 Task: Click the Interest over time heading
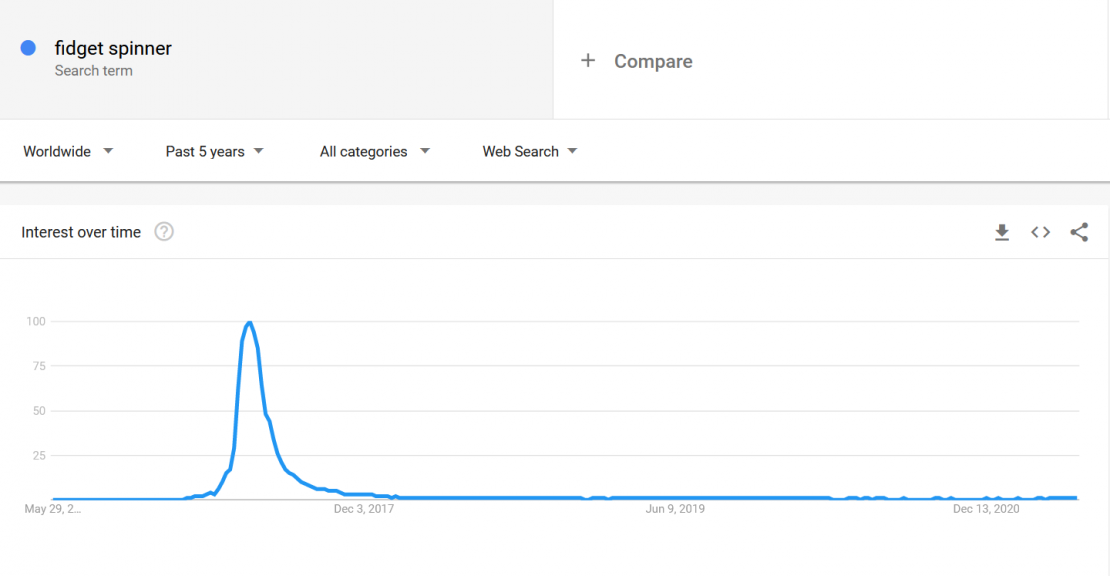click(x=81, y=232)
